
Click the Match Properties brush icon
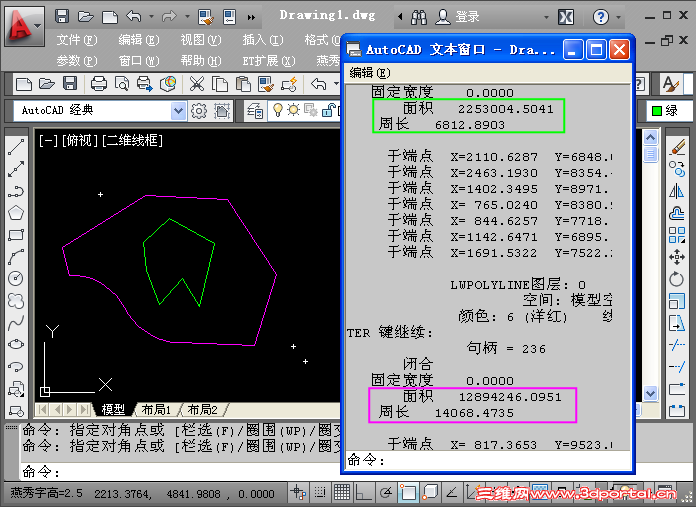[266, 83]
